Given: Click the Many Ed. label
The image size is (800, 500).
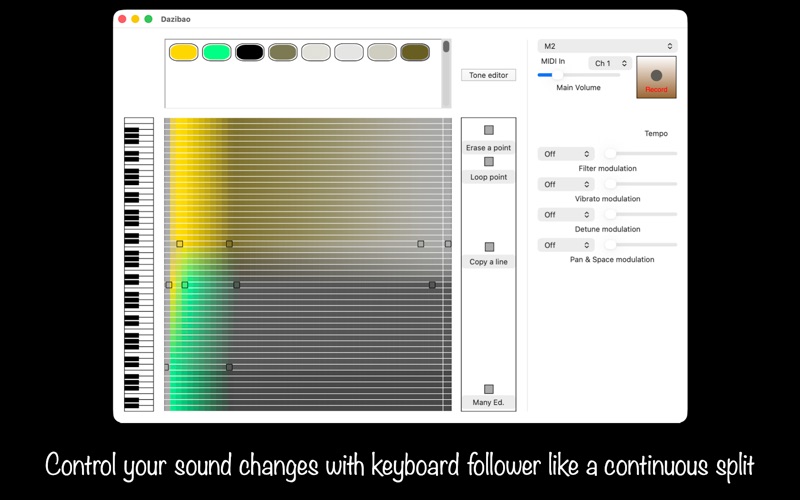Looking at the screenshot, I should (x=488, y=402).
